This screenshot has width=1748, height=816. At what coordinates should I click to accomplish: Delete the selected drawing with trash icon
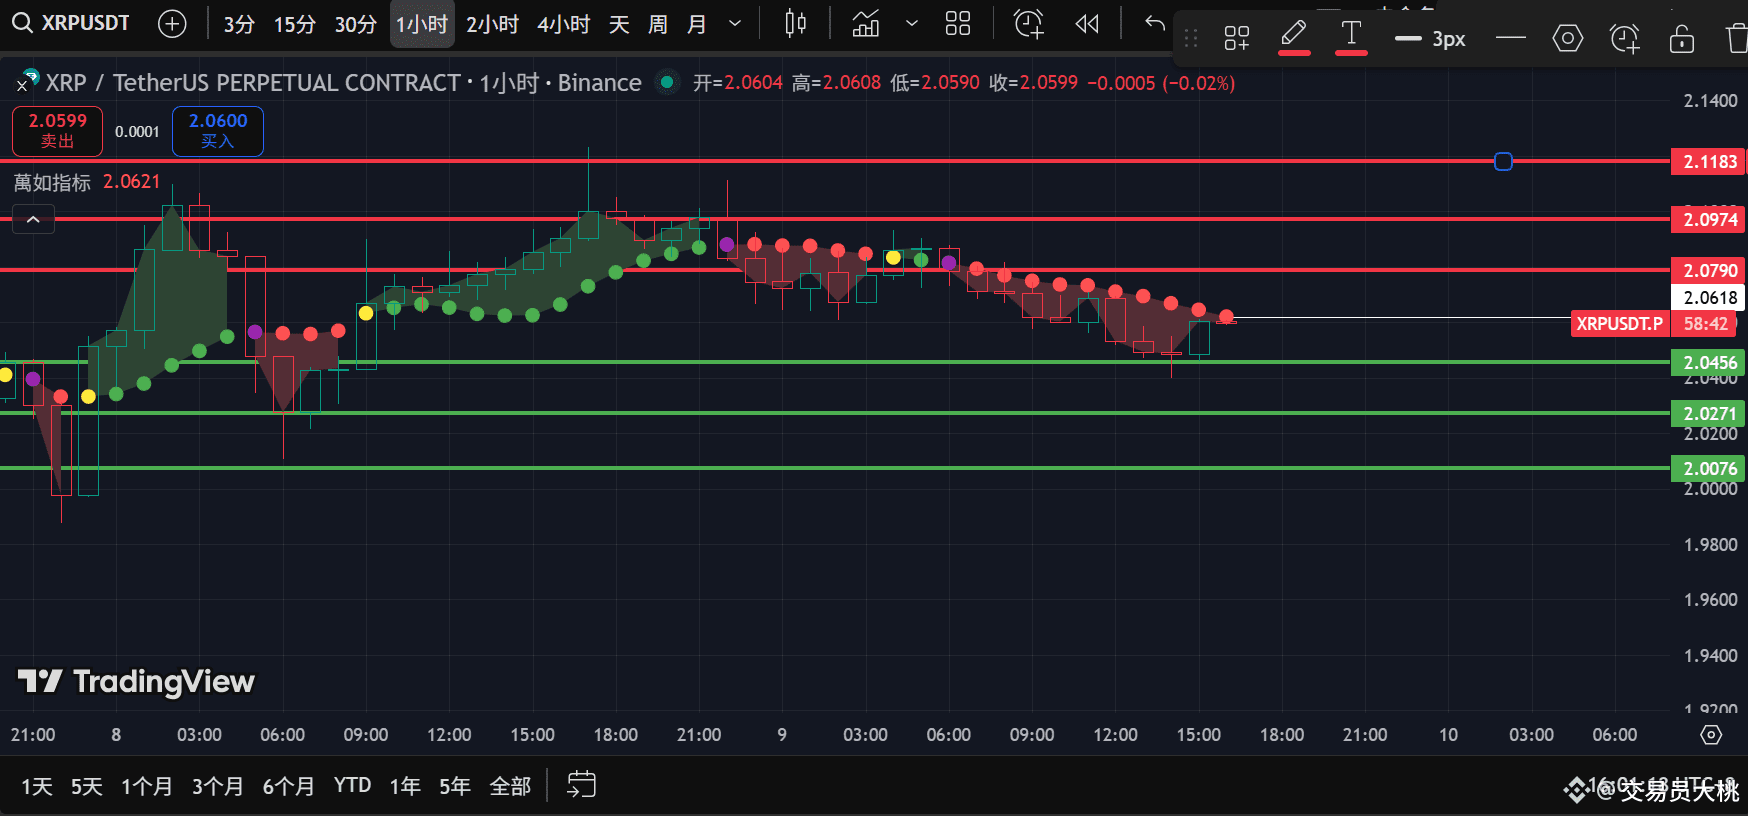[x=1737, y=39]
